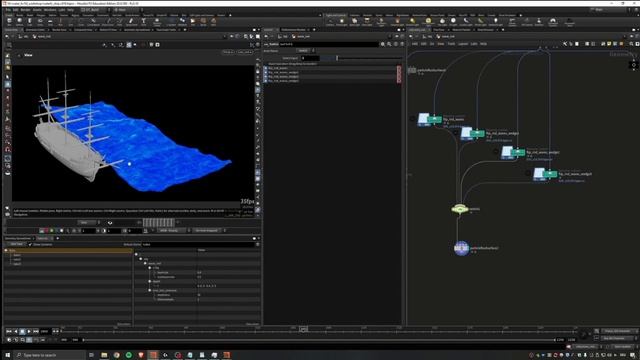Jump to the last frame
This screenshot has height=360, width=640.
click(x=36, y=331)
